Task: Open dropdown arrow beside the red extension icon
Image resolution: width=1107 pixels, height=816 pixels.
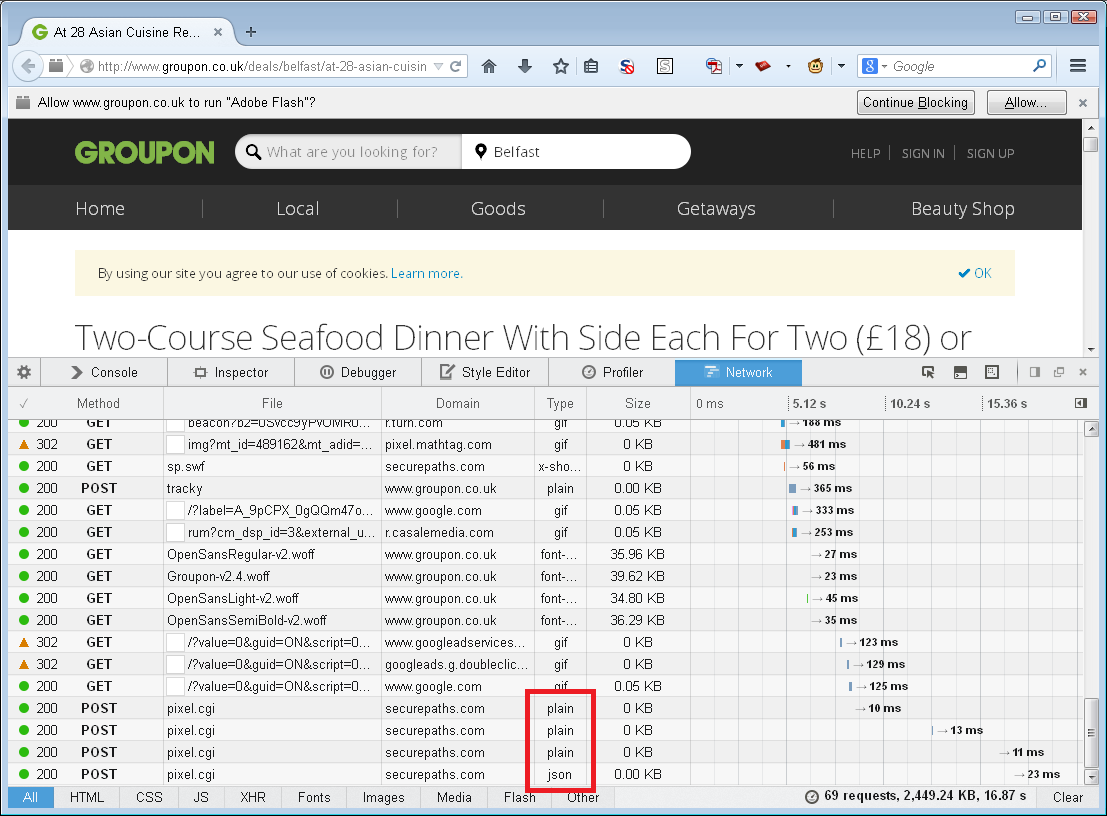Action: click(788, 66)
